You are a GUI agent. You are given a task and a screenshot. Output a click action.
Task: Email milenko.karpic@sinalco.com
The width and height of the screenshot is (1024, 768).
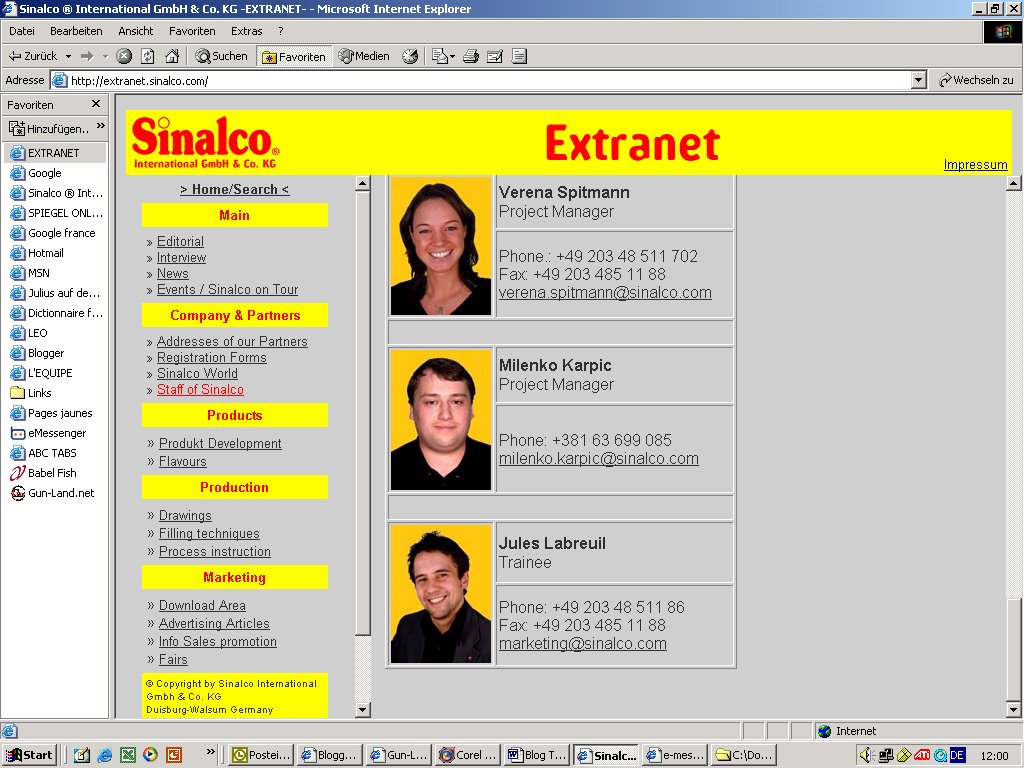(598, 458)
